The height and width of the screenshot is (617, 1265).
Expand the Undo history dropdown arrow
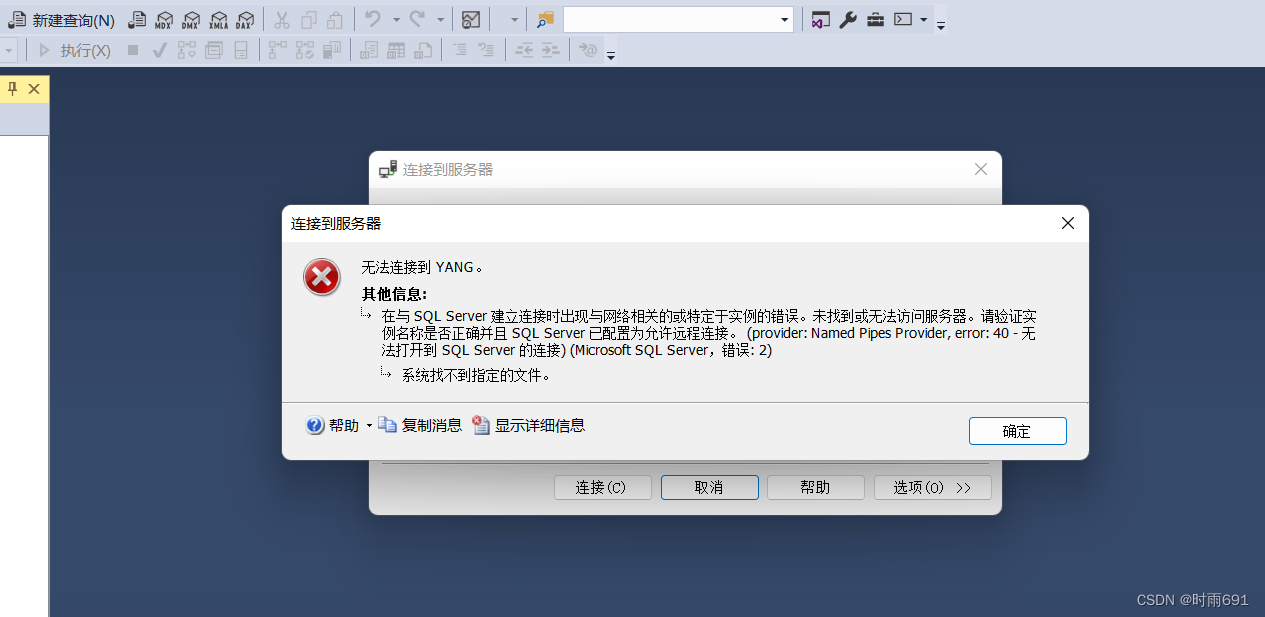click(396, 20)
